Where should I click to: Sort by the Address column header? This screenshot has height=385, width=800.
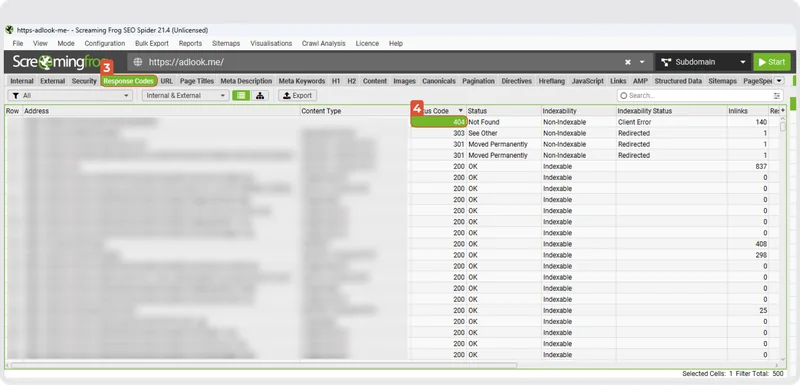click(161, 111)
